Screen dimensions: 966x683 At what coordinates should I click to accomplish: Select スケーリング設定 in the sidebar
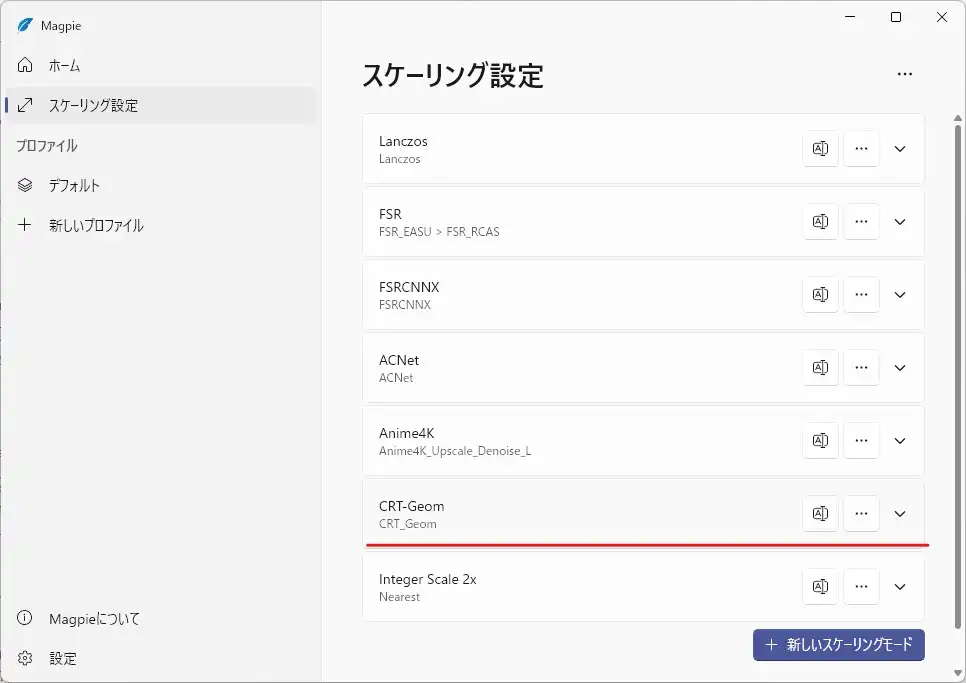point(93,105)
